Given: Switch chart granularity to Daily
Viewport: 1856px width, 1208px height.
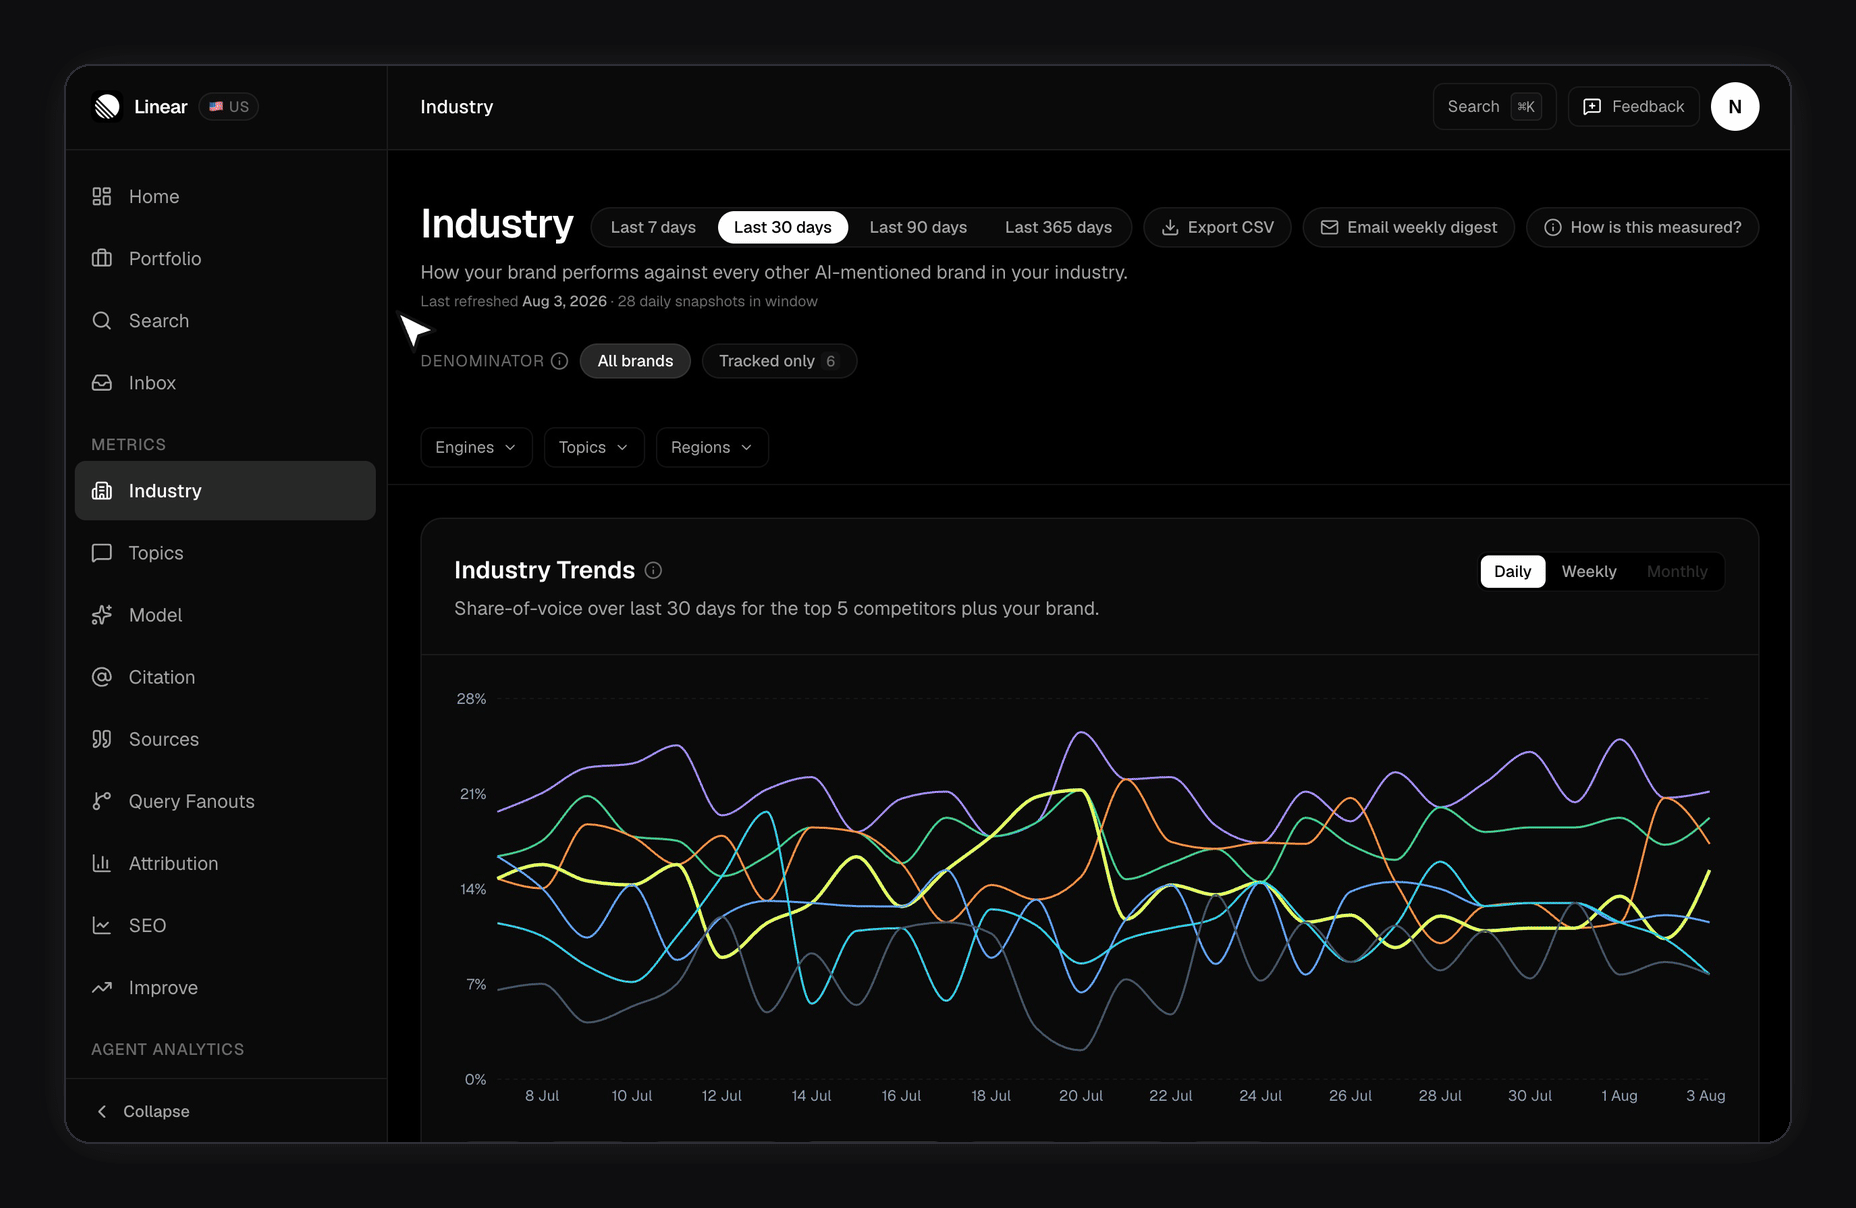Looking at the screenshot, I should [1512, 571].
